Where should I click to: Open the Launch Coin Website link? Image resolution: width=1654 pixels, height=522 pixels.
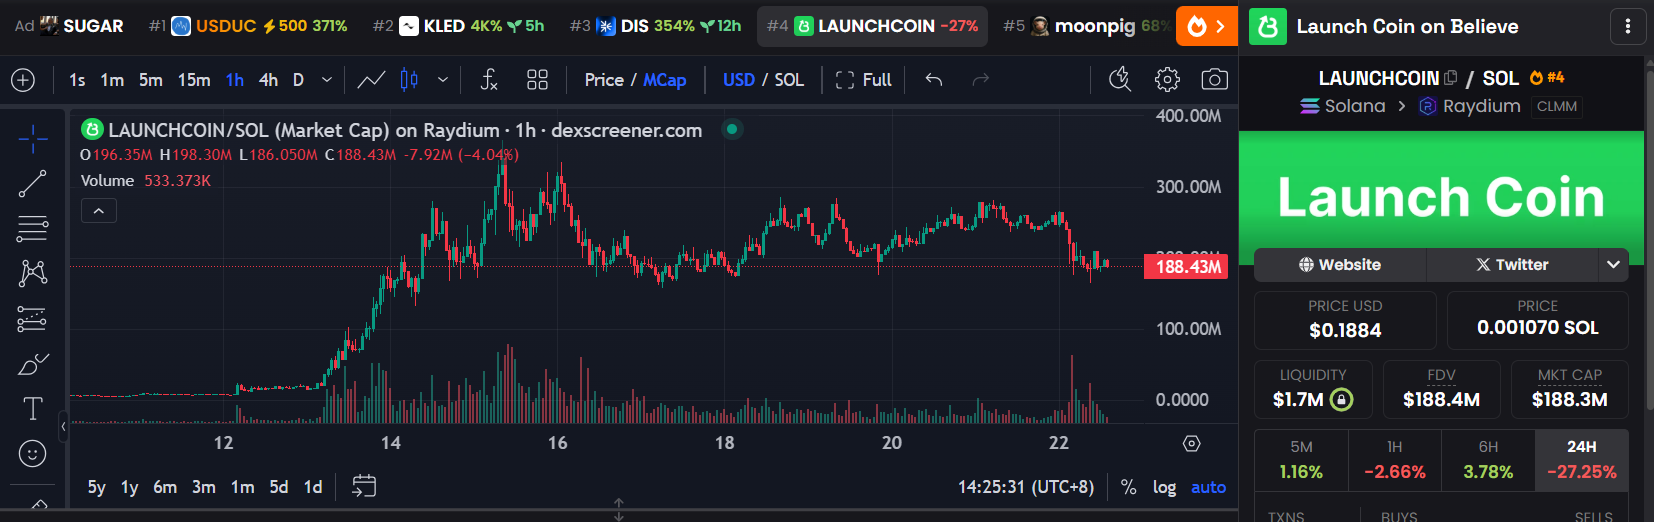click(x=1340, y=265)
